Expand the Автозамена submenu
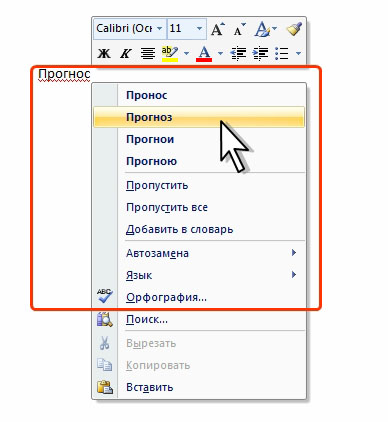This screenshot has width=388, height=422. [x=199, y=253]
